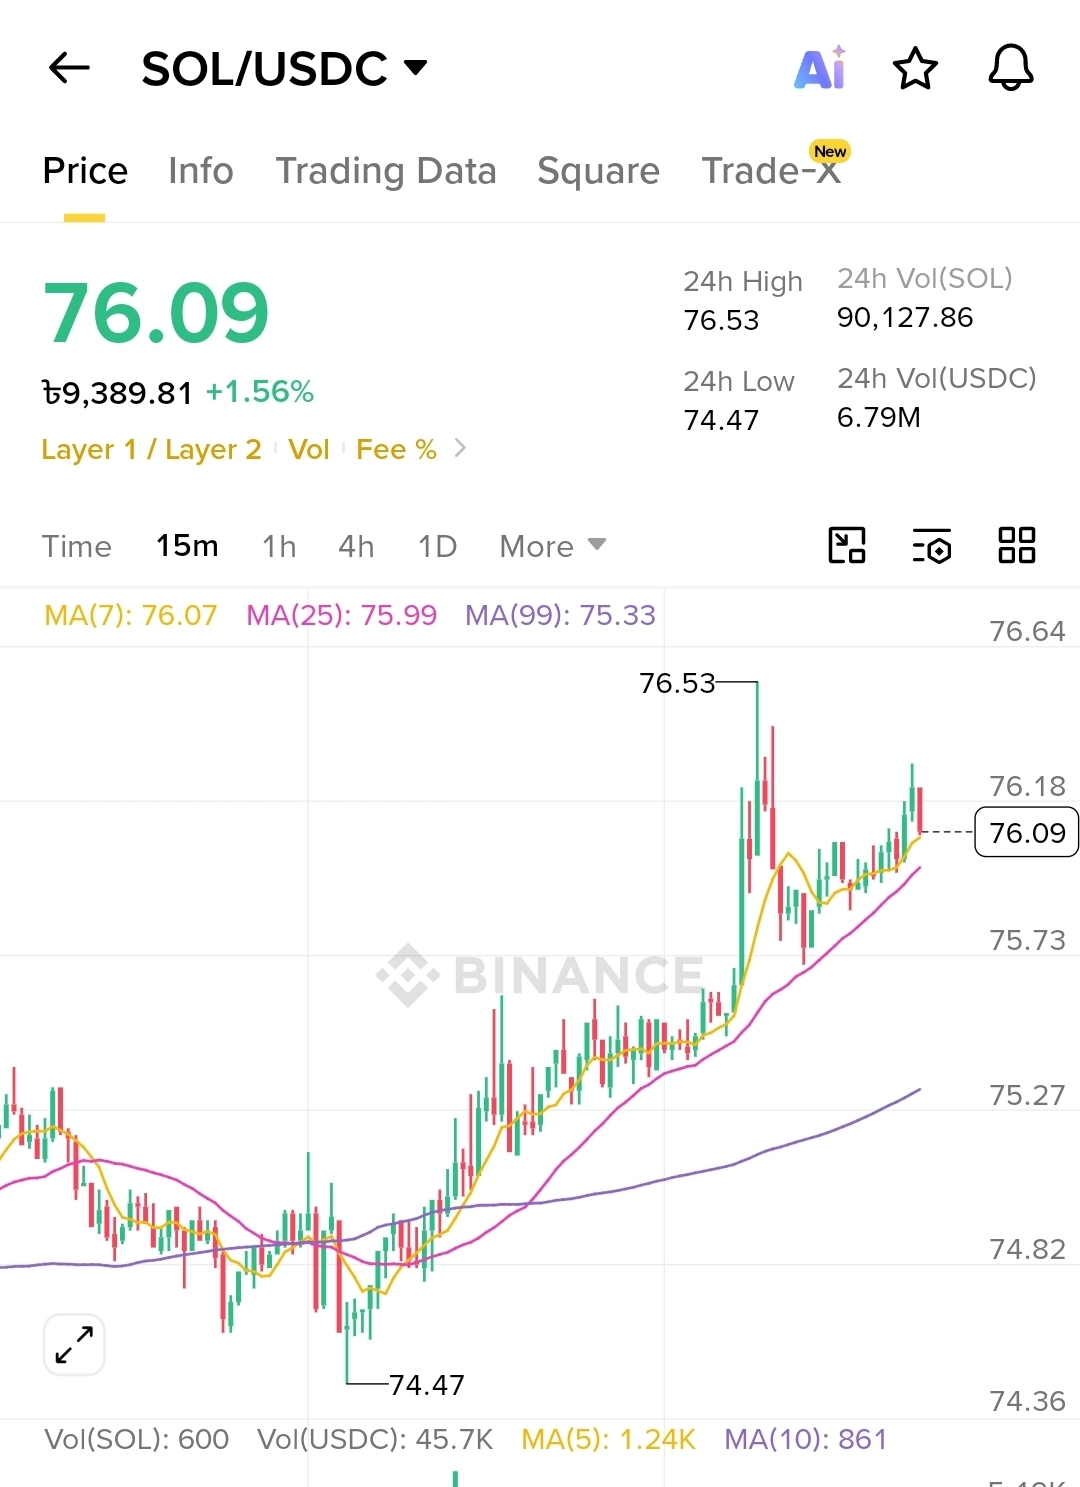Switch chart to 4h interval
Screen dimensions: 1080x1487
[x=356, y=546]
